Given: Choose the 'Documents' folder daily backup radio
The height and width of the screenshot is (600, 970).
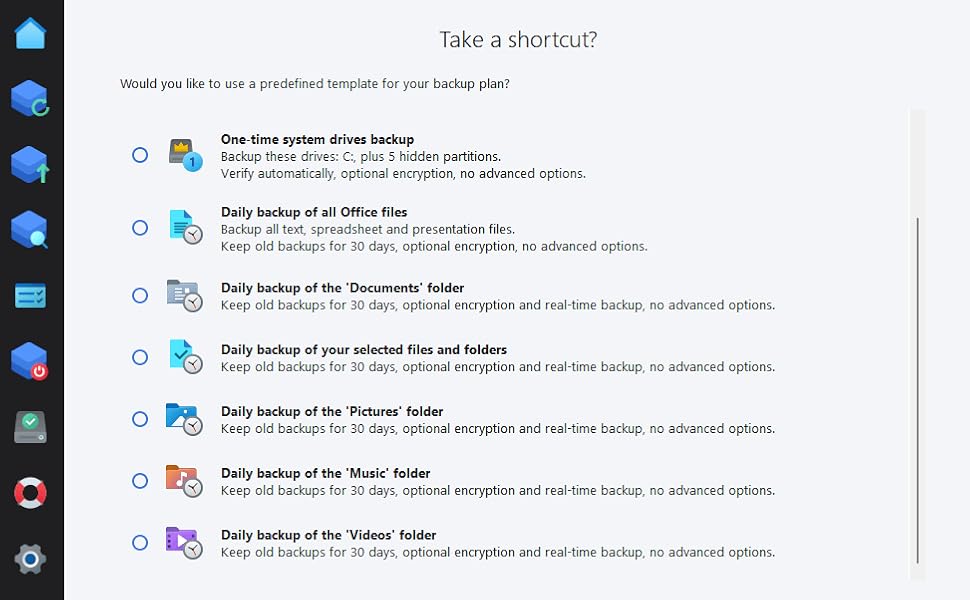Looking at the screenshot, I should [140, 296].
